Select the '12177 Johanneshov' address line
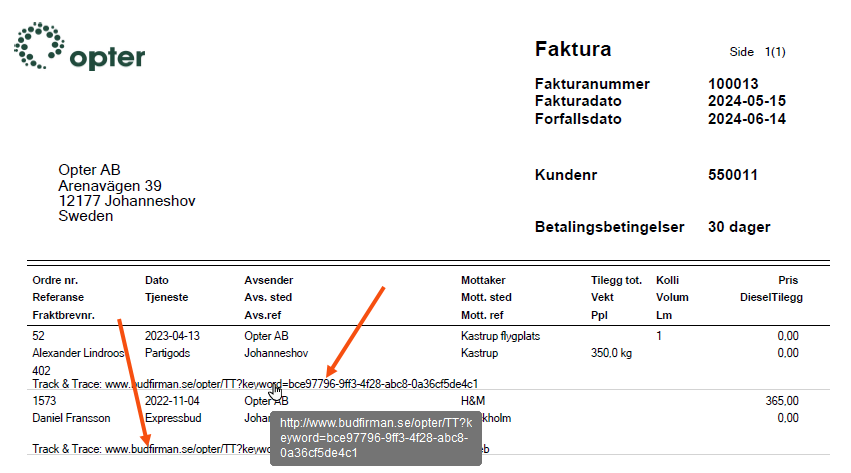 coord(127,201)
